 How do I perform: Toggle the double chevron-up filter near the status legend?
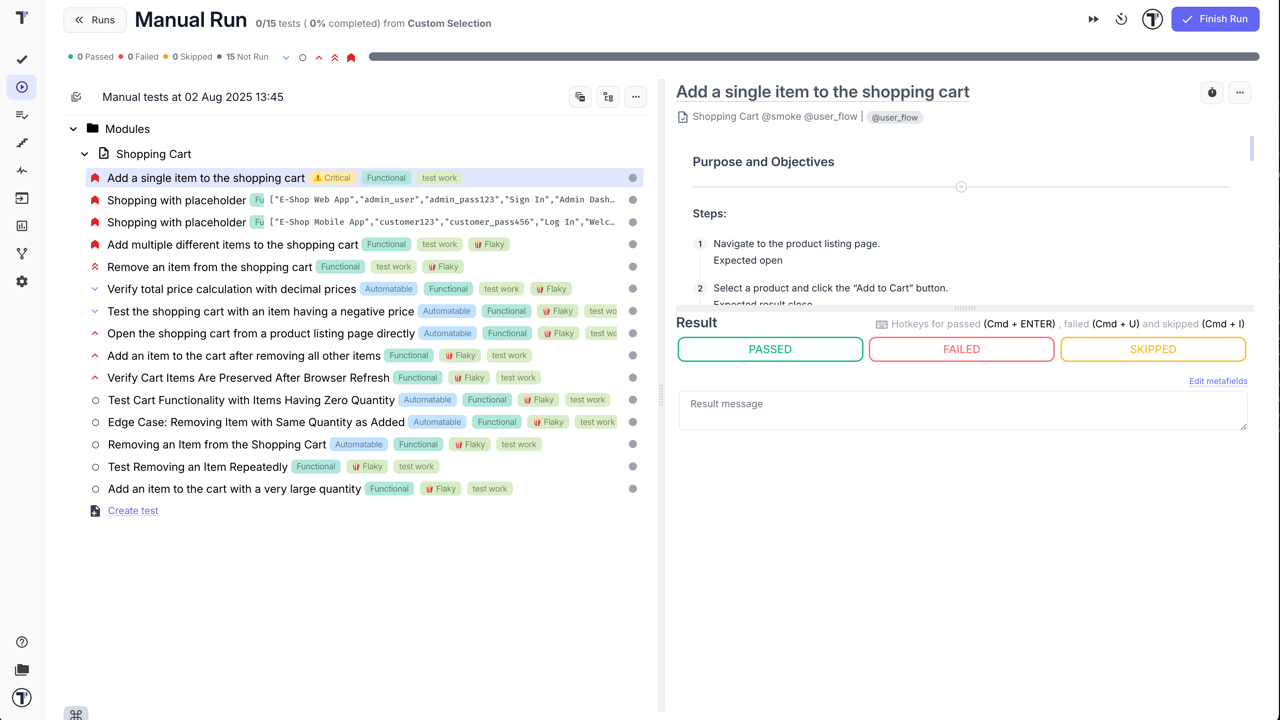click(x=333, y=57)
